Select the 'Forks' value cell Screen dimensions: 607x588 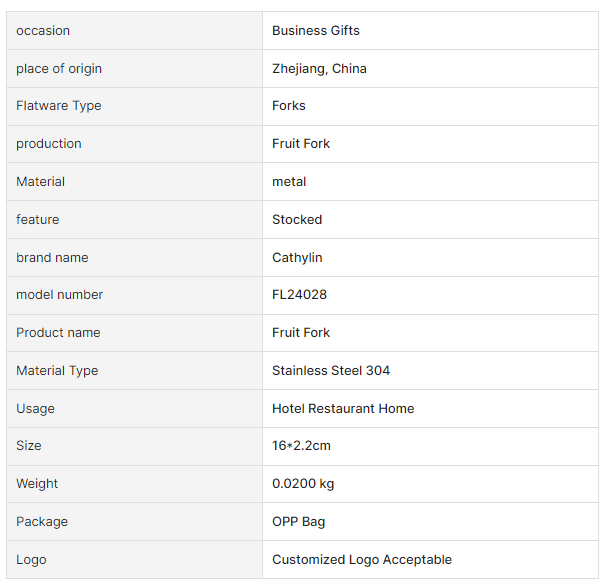[289, 106]
